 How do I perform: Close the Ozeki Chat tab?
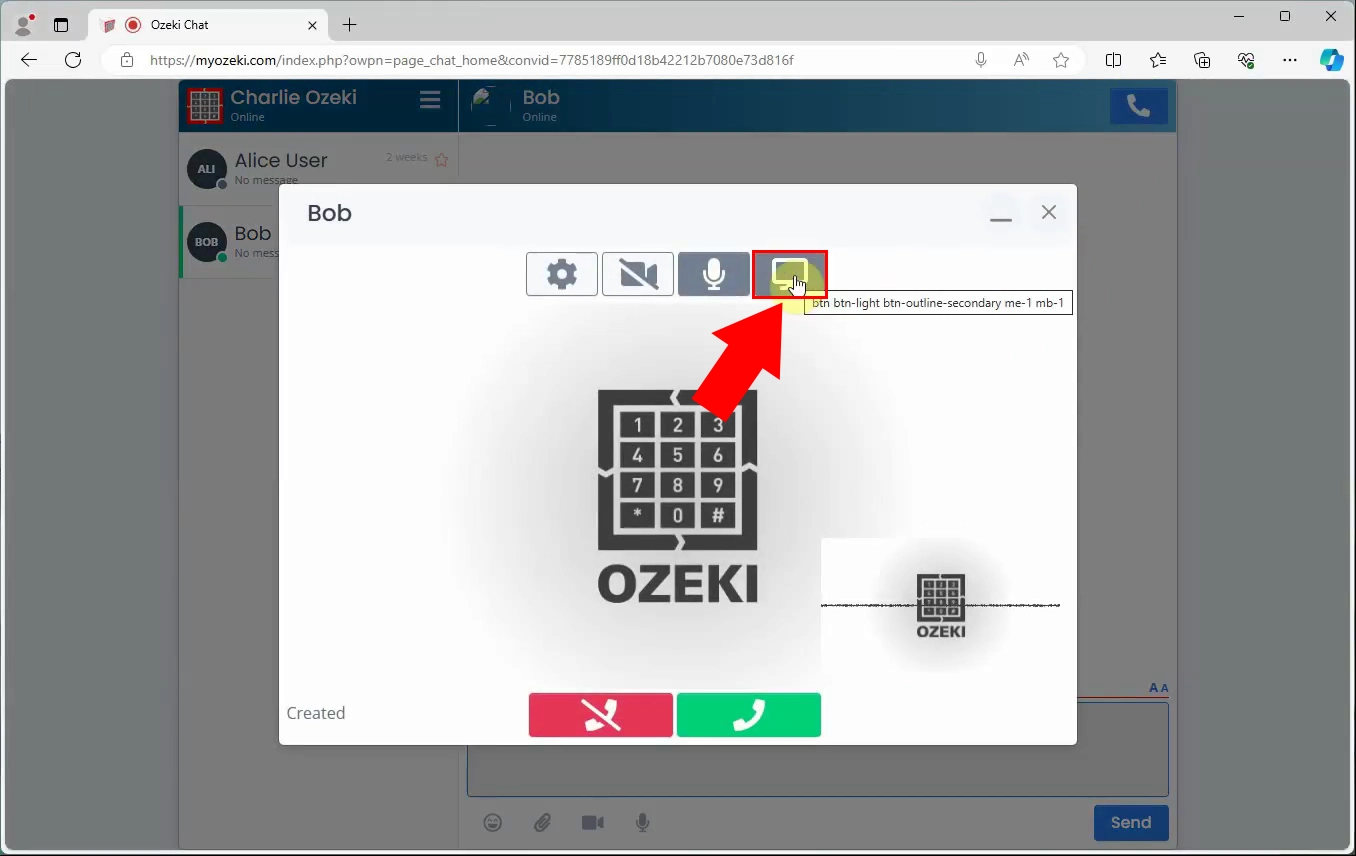click(313, 25)
